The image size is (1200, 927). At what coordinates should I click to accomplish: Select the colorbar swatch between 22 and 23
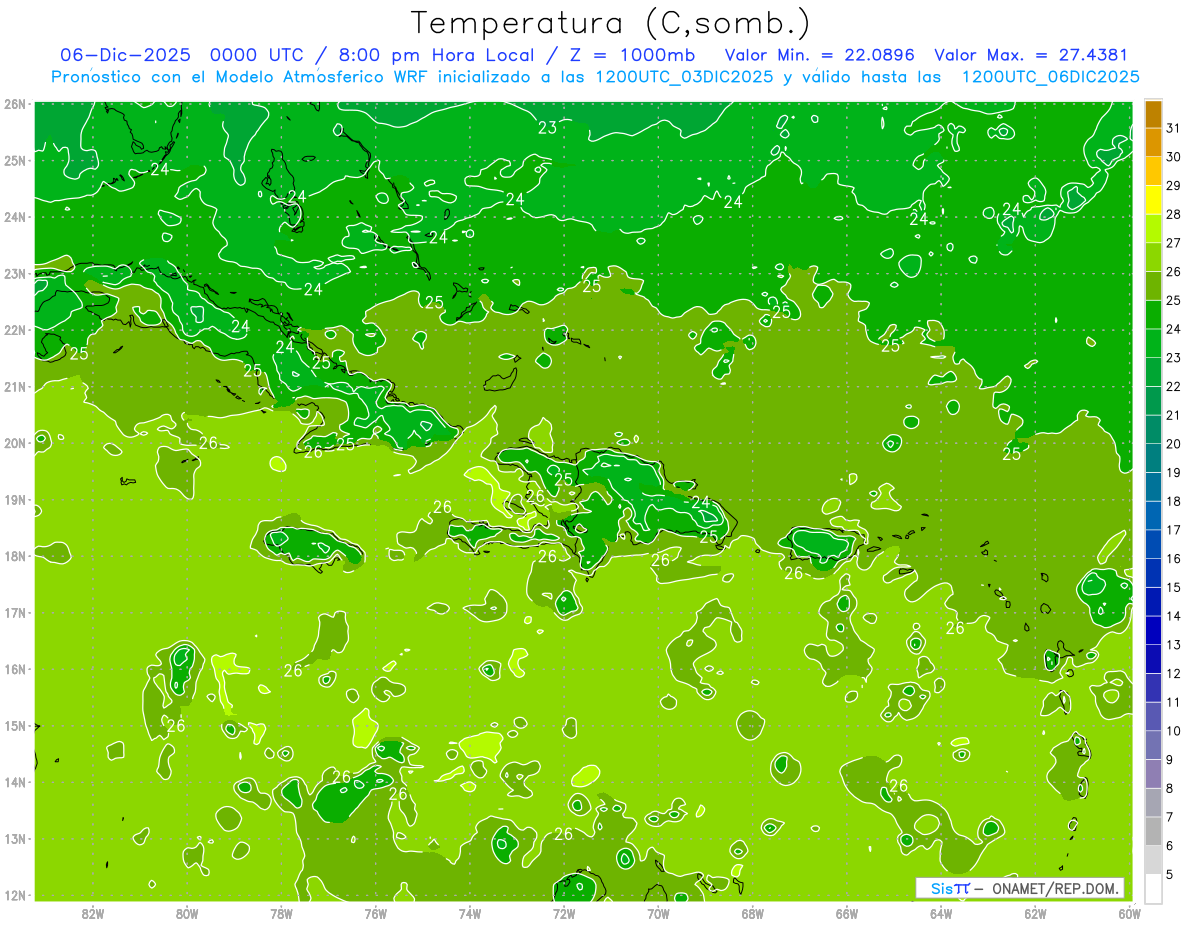click(x=1153, y=372)
